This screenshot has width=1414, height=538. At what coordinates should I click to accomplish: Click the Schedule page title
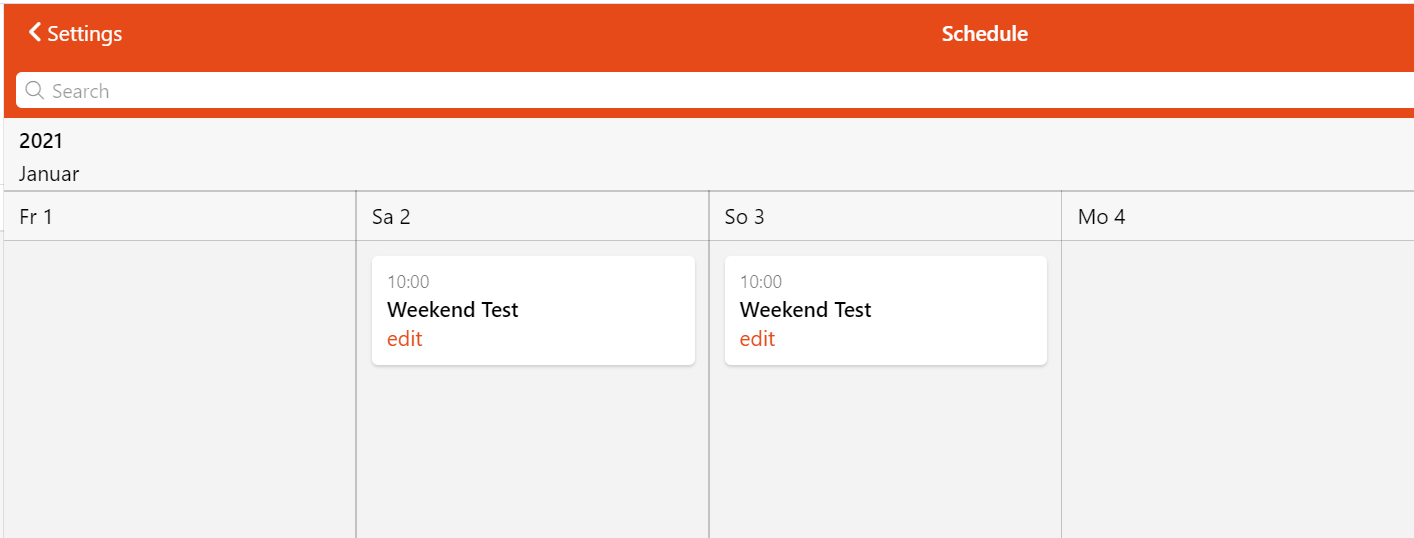(x=985, y=34)
